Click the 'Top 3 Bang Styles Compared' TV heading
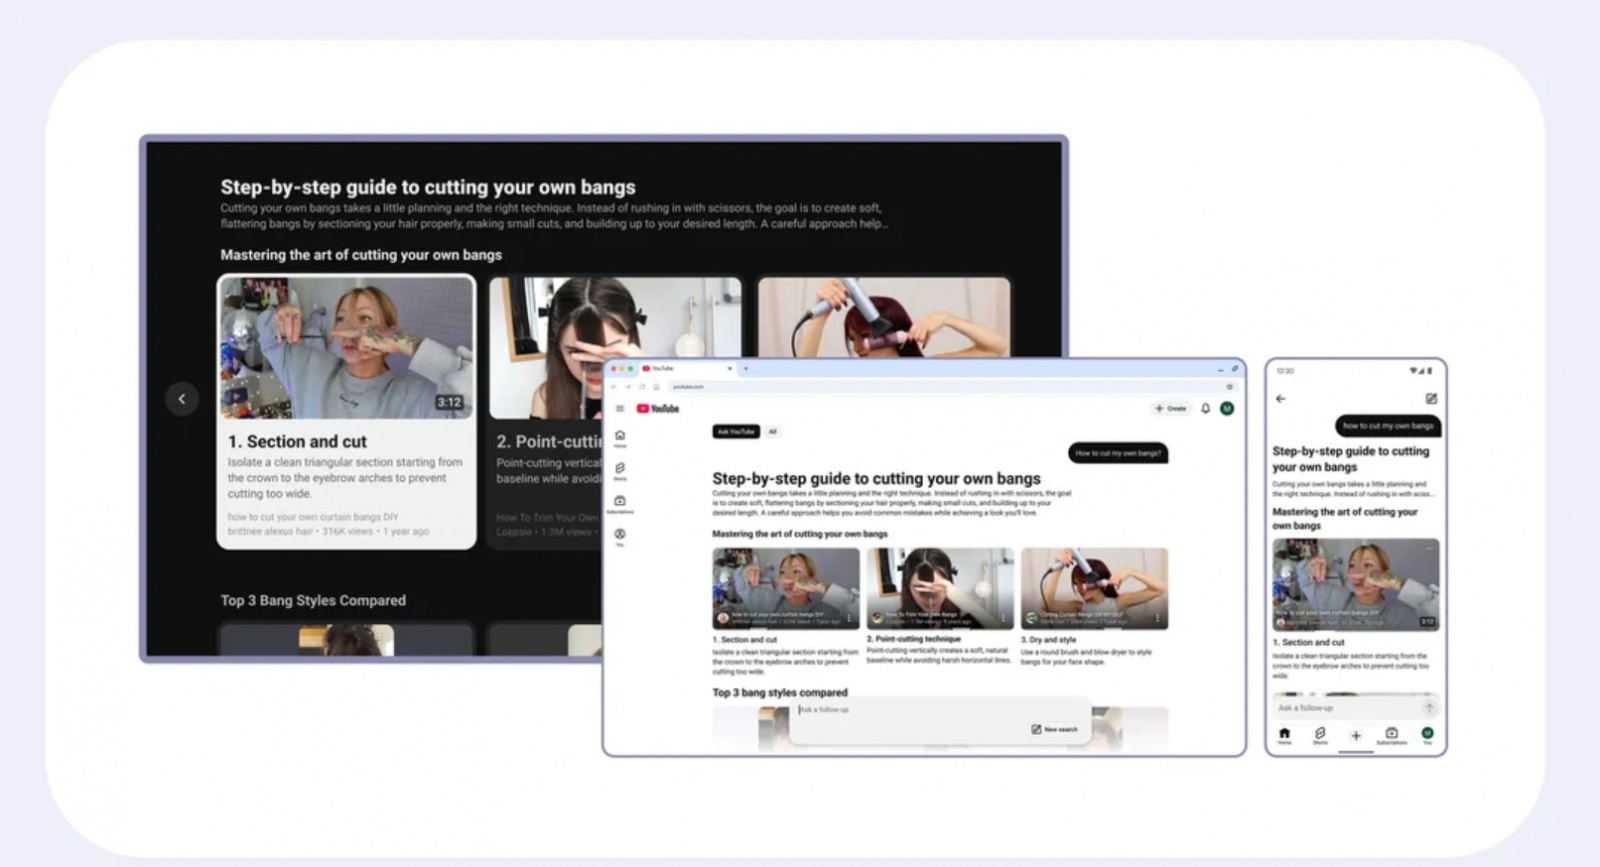Image resolution: width=1600 pixels, height=867 pixels. [313, 600]
